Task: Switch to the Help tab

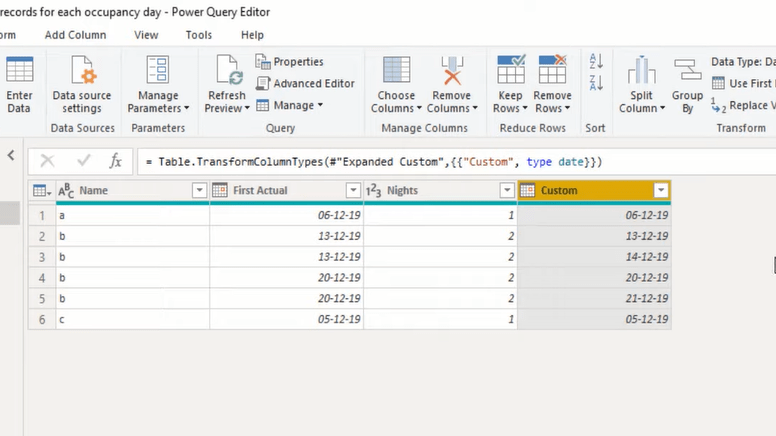Action: tap(252, 35)
